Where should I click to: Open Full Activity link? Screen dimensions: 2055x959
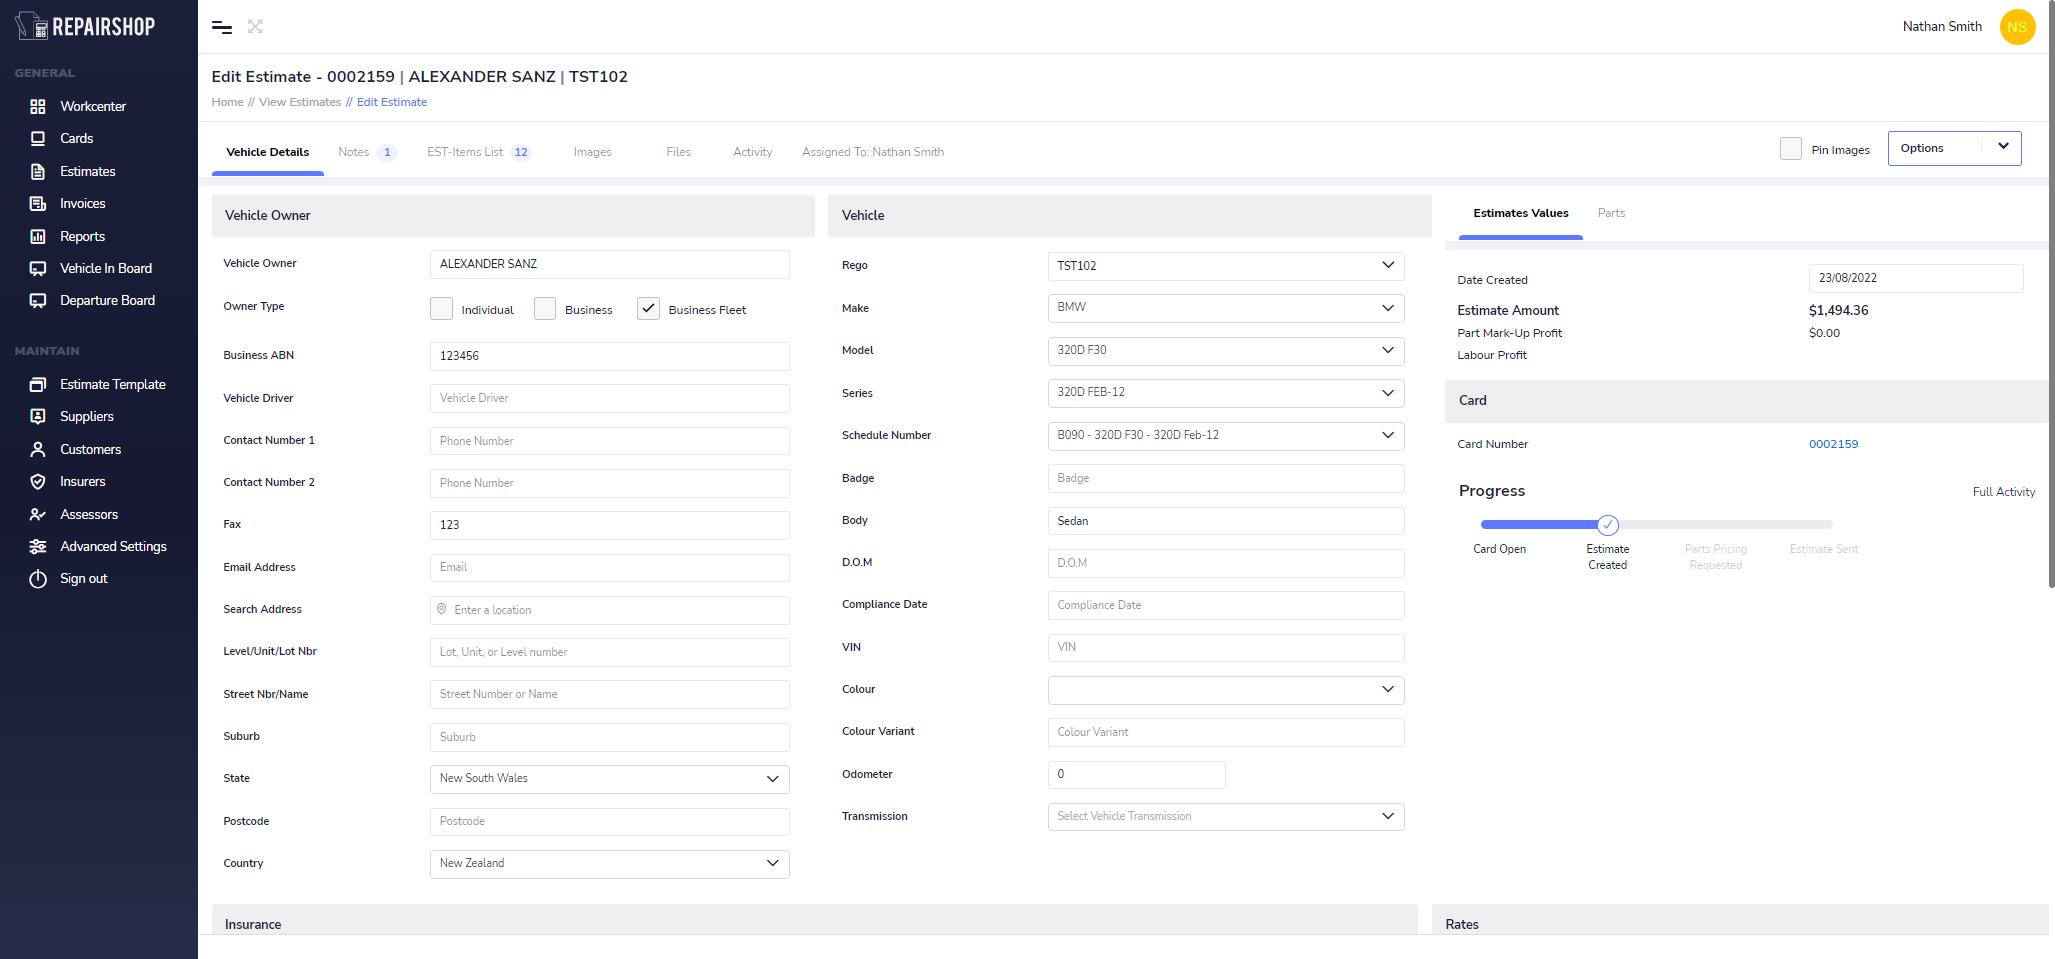[x=2003, y=492]
